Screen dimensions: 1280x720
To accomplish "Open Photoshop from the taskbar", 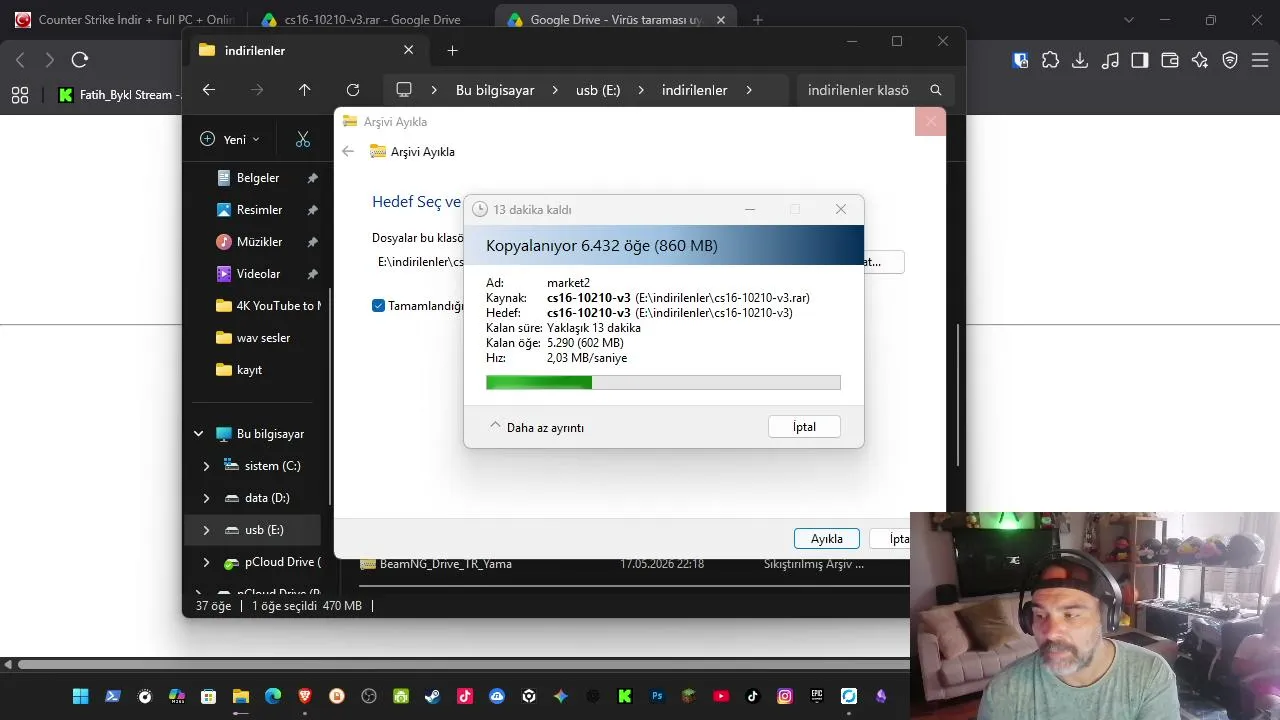I will click(x=657, y=696).
